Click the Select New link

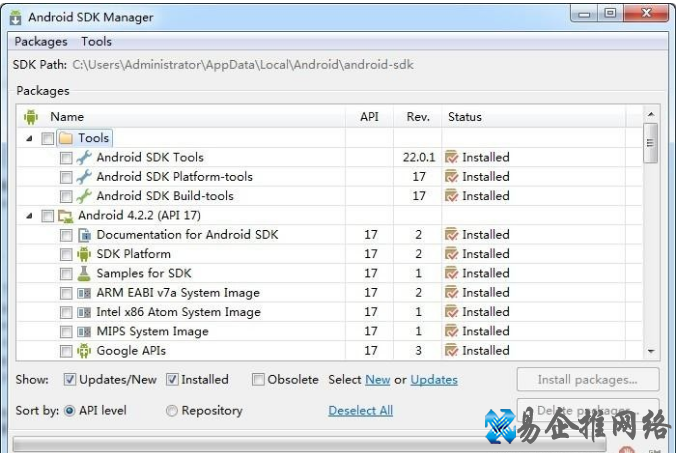377,380
